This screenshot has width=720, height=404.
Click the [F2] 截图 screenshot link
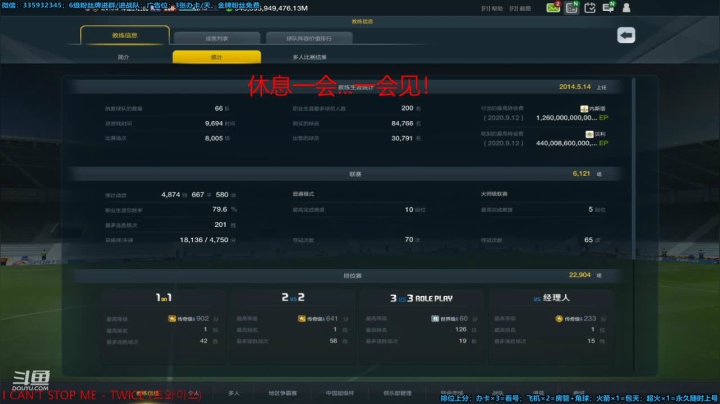[520, 9]
